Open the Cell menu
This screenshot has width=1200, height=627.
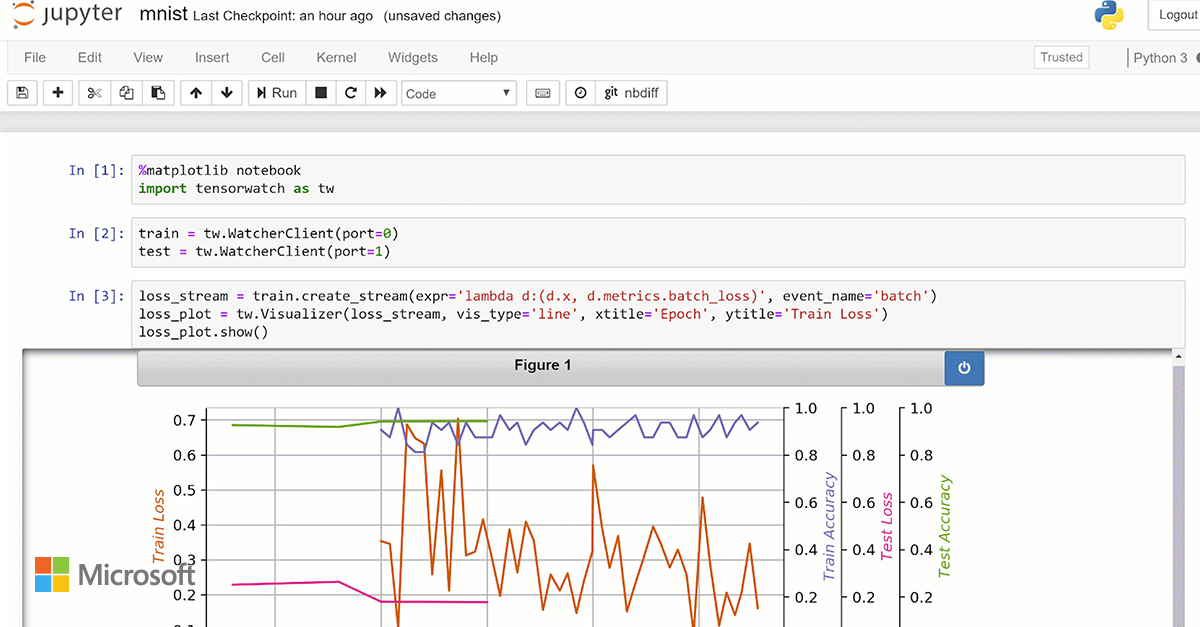coord(273,57)
